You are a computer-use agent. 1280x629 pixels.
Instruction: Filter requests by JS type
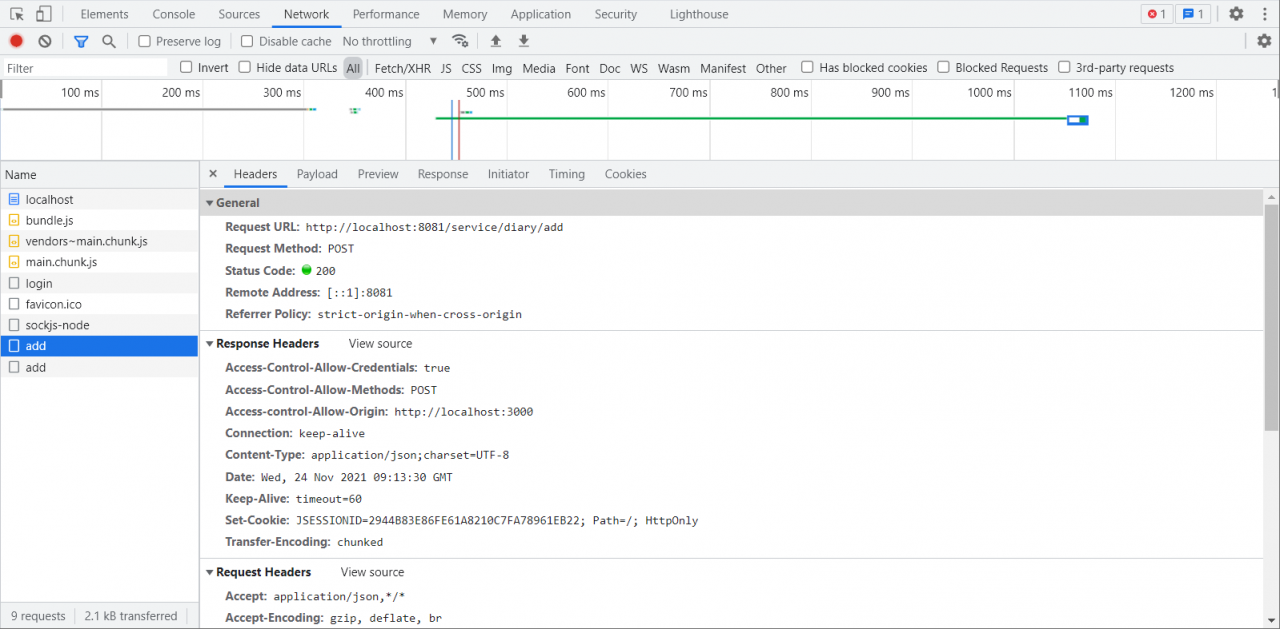click(x=446, y=68)
